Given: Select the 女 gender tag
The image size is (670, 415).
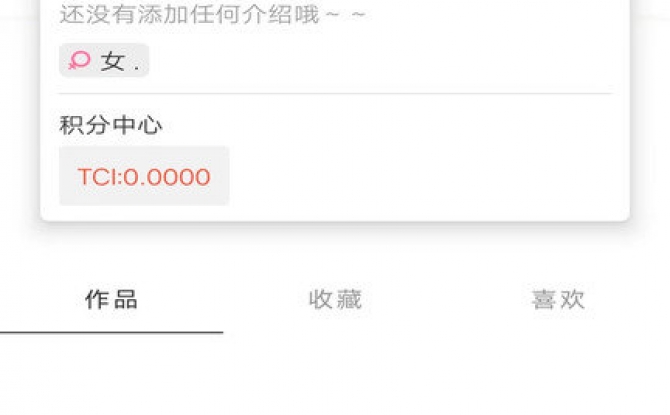Looking at the screenshot, I should (x=104, y=60).
